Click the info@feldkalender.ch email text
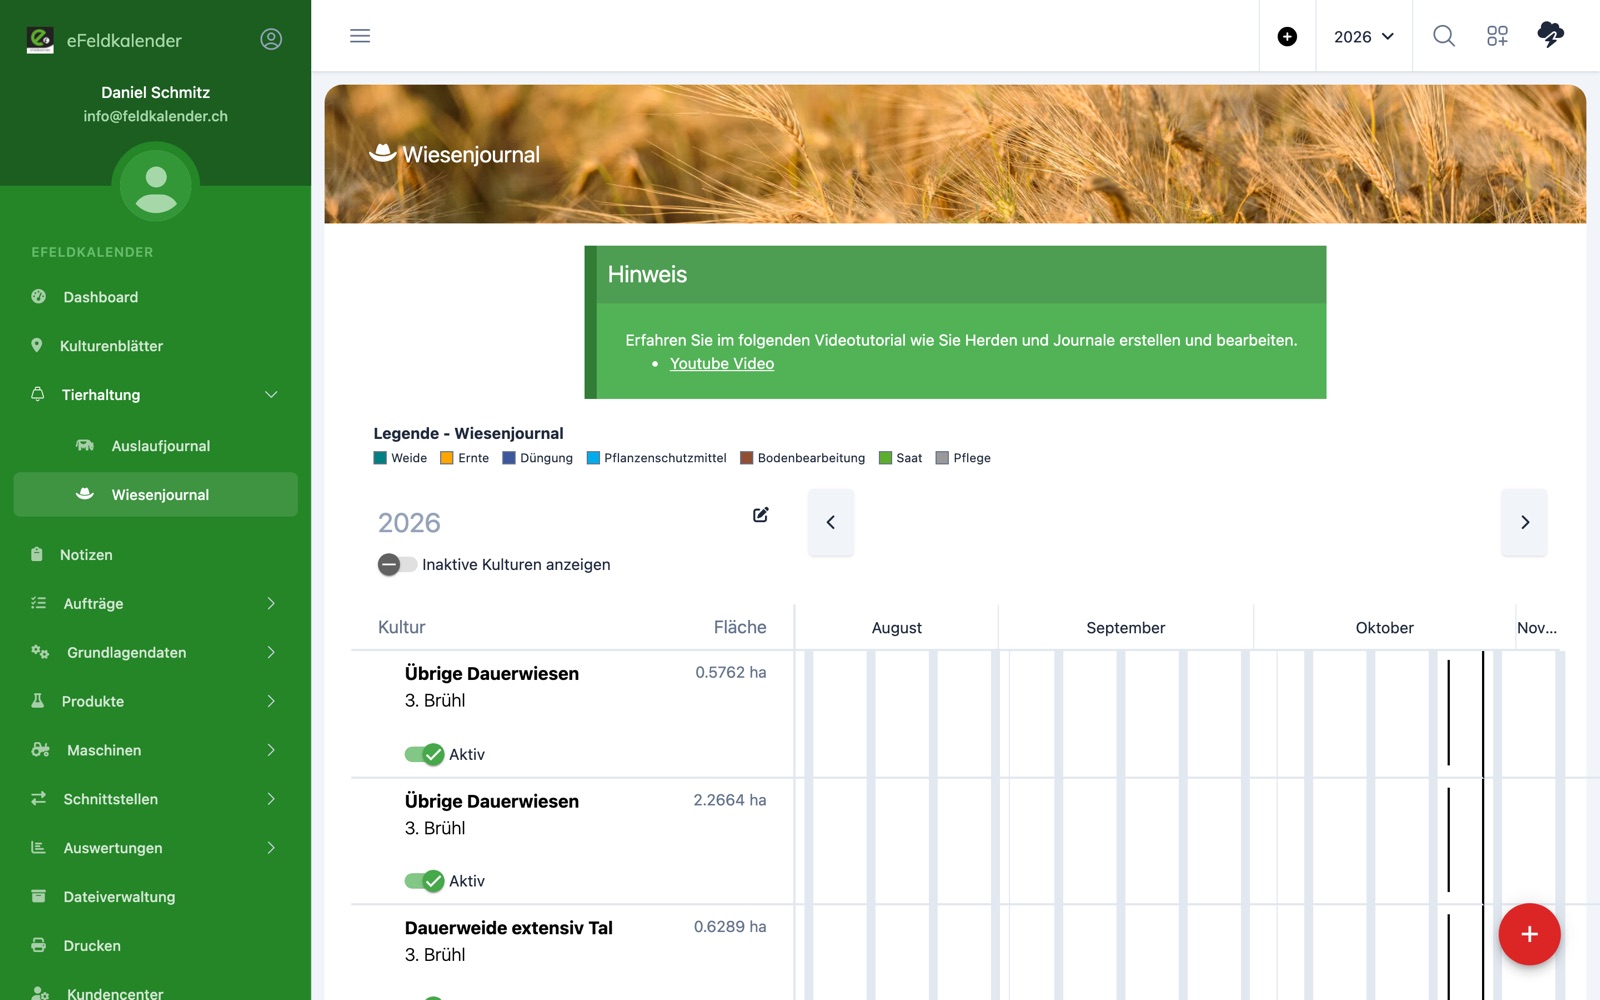This screenshot has height=1000, width=1600. pyautogui.click(x=156, y=116)
